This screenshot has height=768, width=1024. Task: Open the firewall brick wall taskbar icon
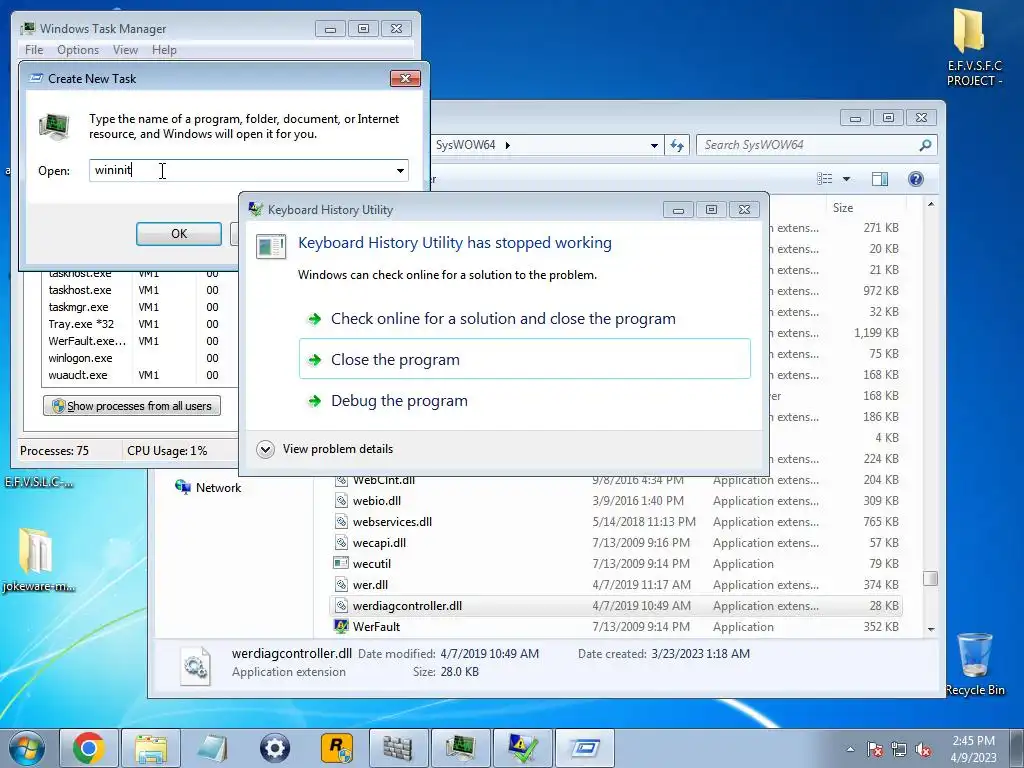(x=398, y=748)
